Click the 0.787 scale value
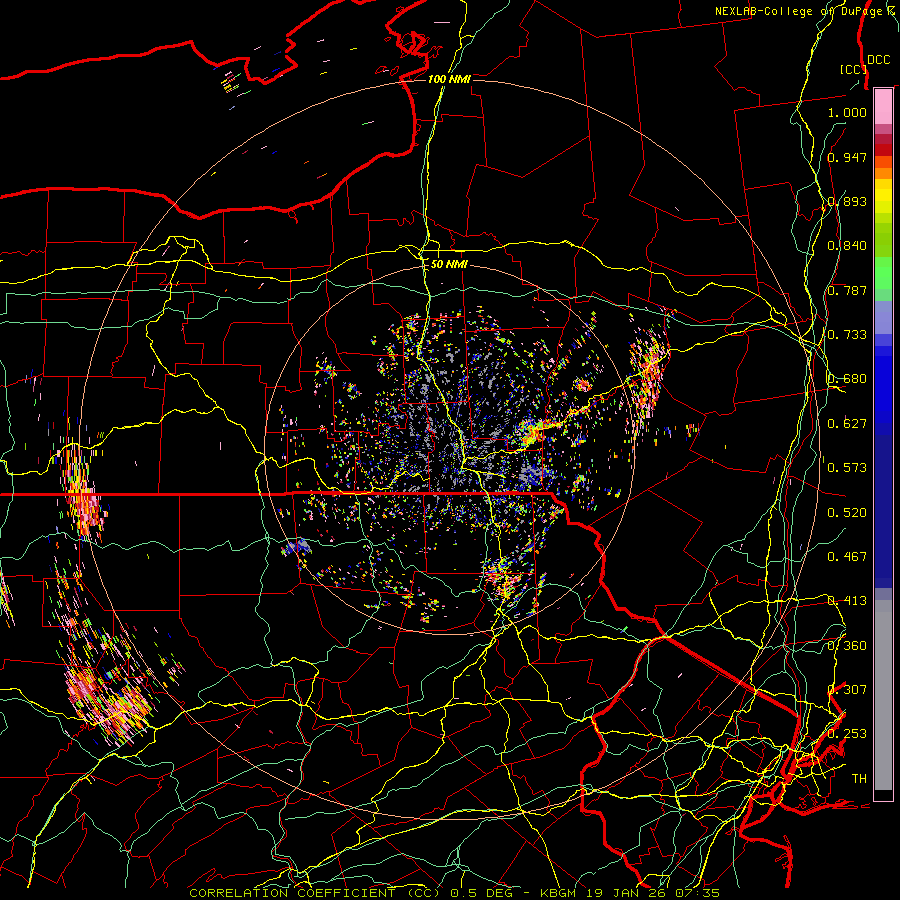Viewport: 900px width, 900px height. 847,290
